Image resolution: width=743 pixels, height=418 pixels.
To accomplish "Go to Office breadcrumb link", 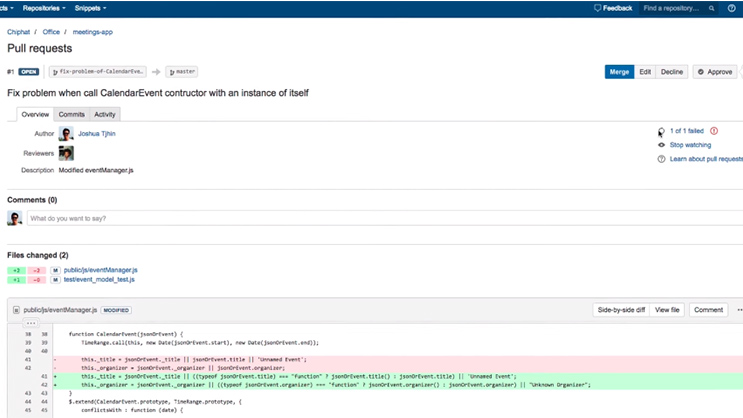I will click(x=51, y=32).
